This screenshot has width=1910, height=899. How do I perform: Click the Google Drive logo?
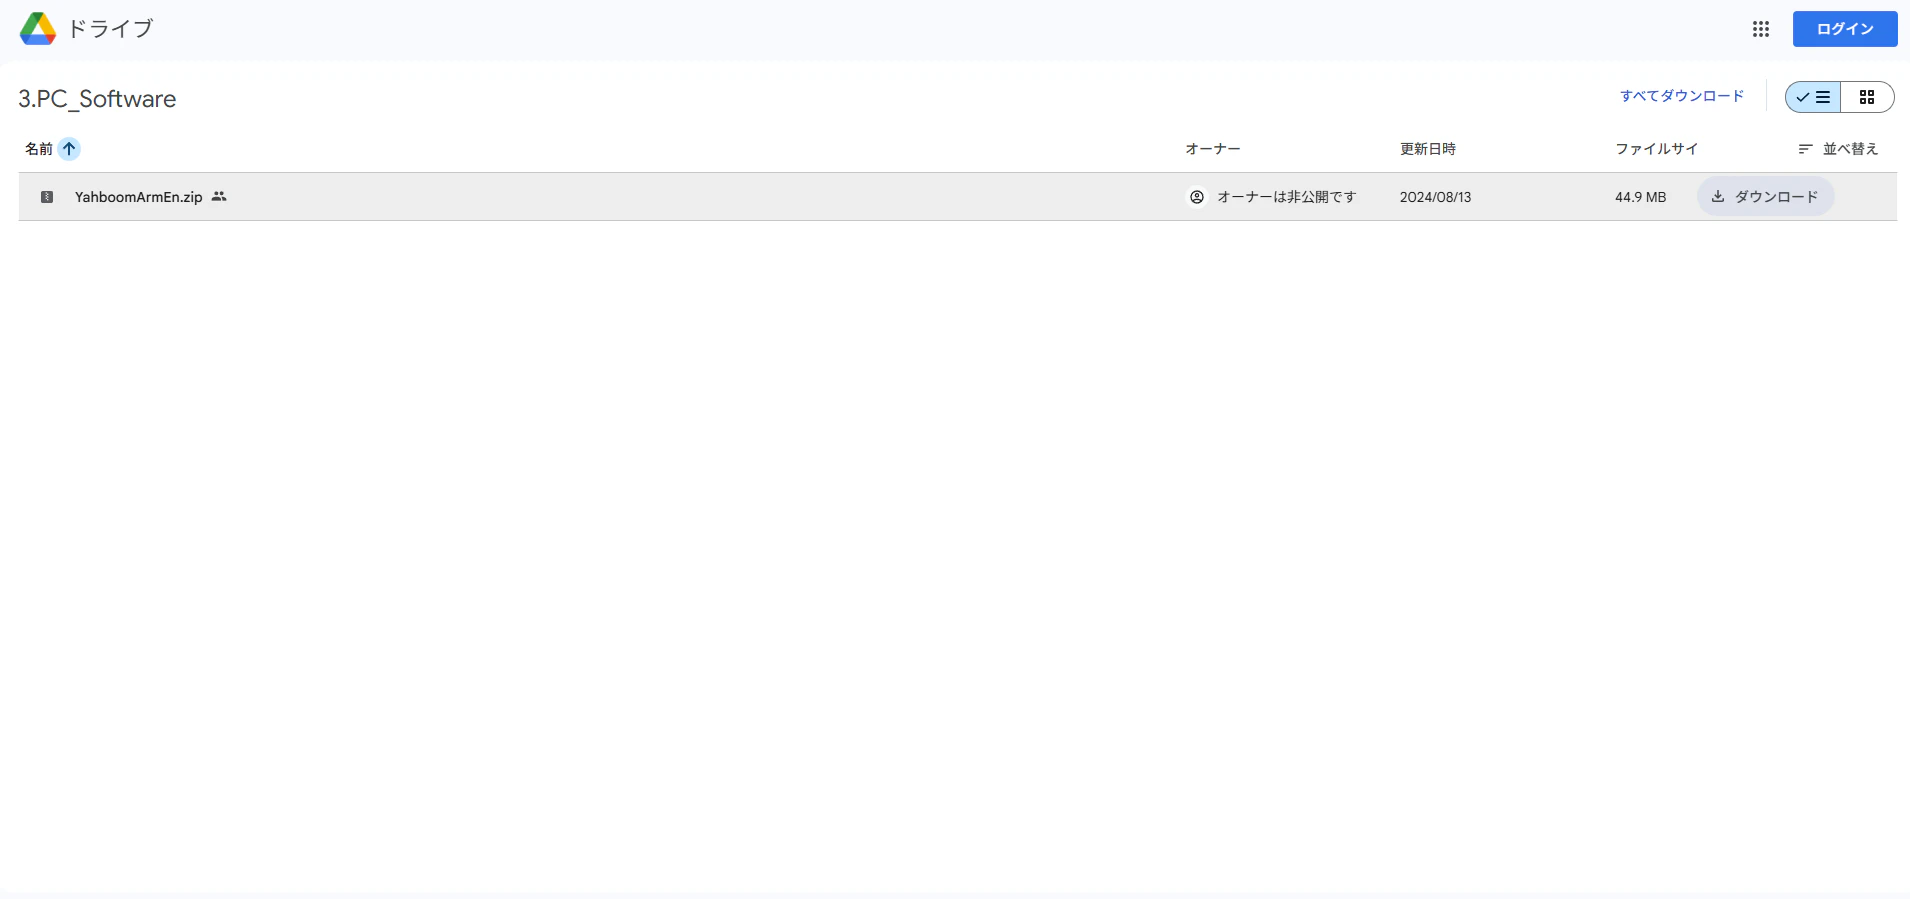coord(38,29)
